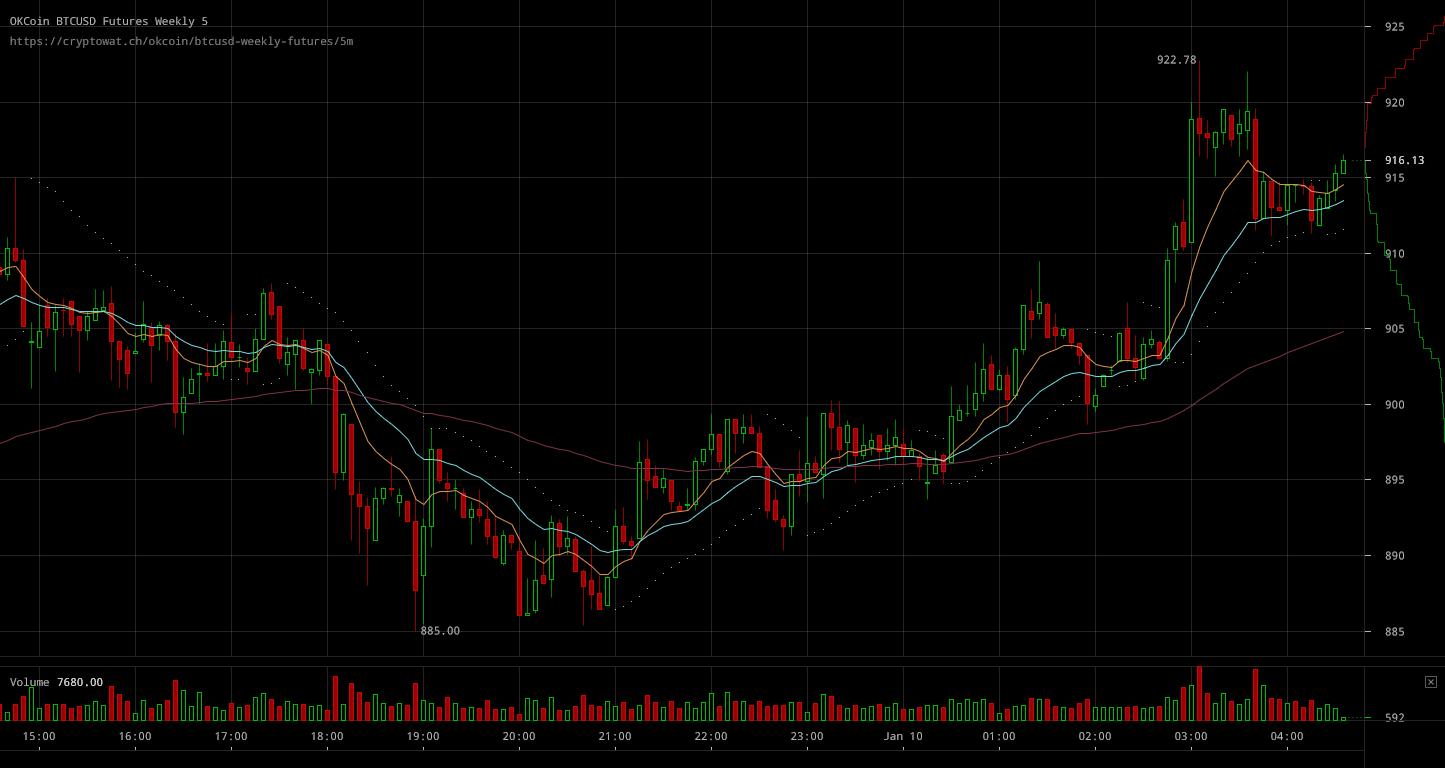Click the 23:00 time axis label
Screen dimensions: 1445x768
(807, 737)
